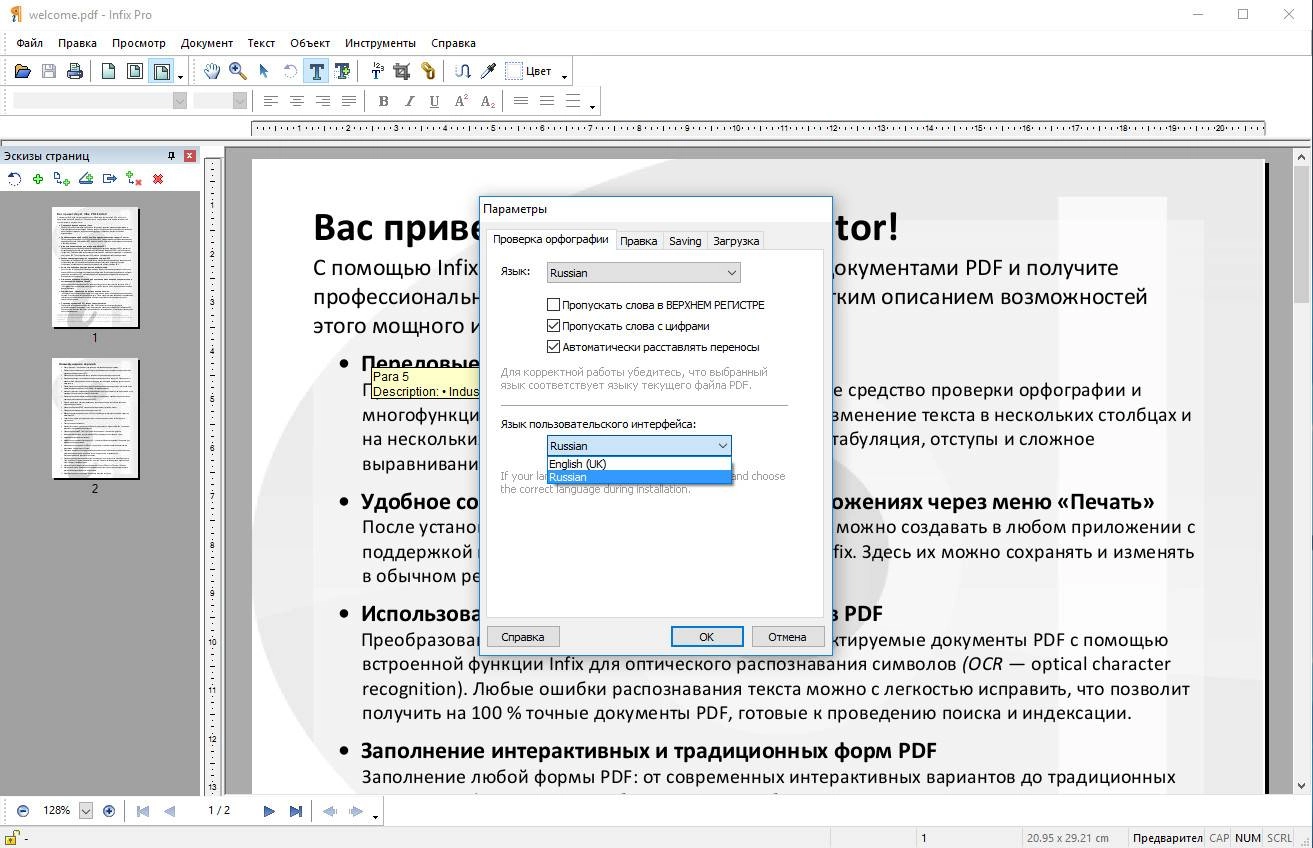Click the Open file folder icon

(x=22, y=71)
